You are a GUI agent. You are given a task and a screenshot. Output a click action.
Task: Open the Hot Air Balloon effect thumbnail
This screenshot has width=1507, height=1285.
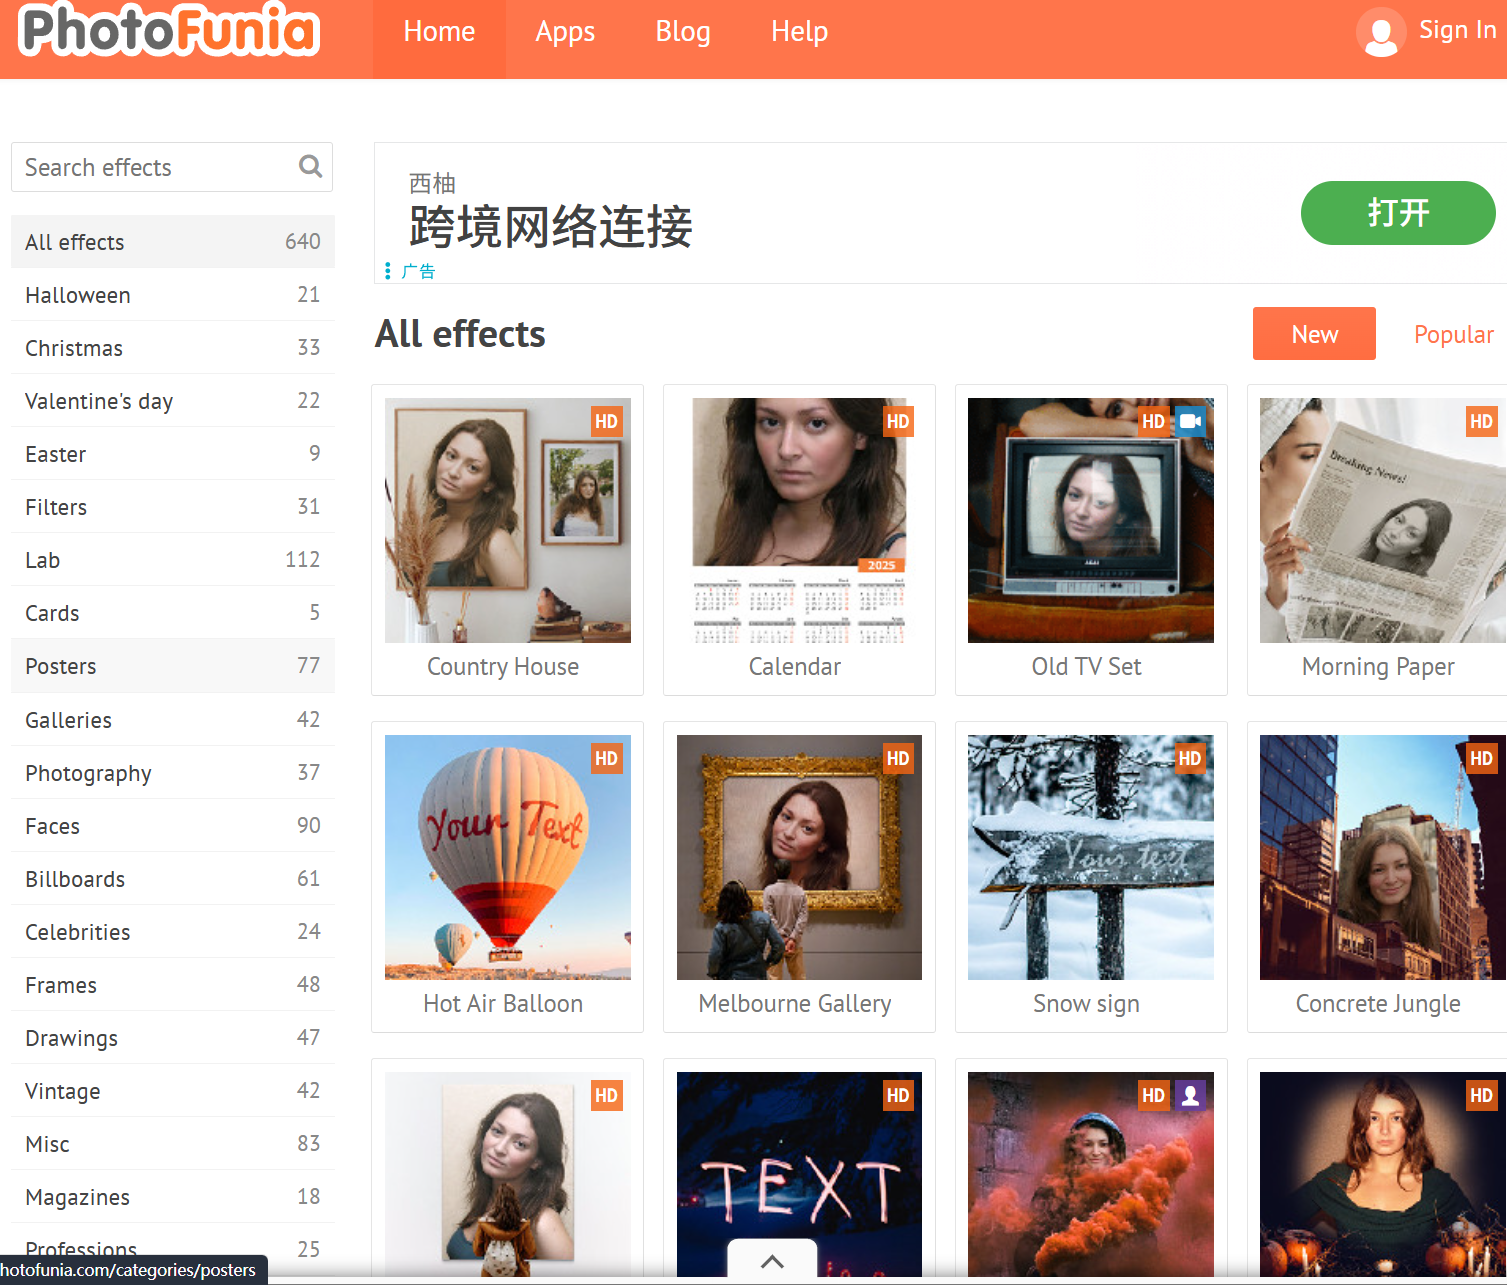[507, 857]
